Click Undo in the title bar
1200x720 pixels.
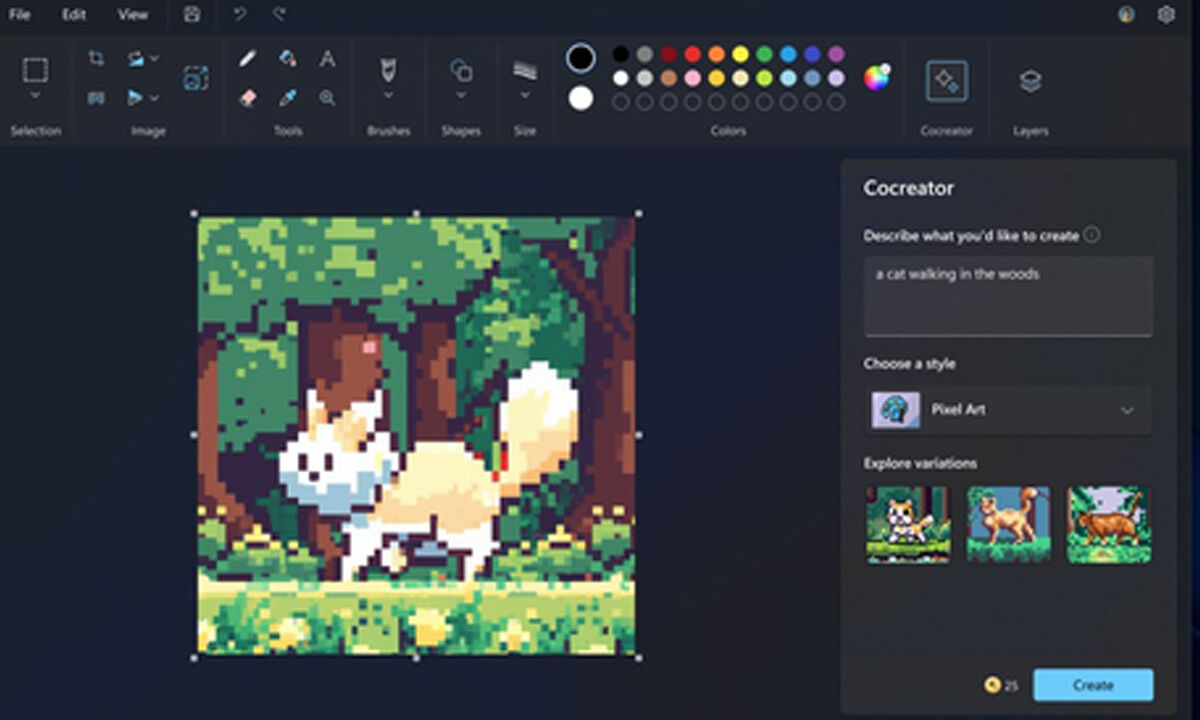coord(239,14)
